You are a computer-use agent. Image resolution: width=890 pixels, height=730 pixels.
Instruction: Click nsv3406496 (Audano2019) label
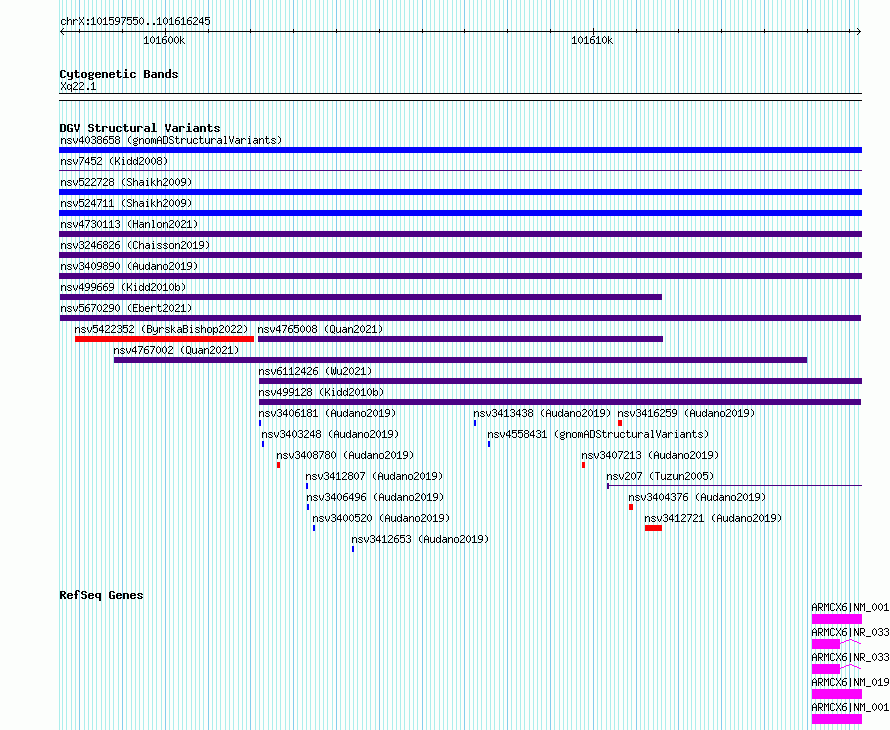(x=375, y=497)
